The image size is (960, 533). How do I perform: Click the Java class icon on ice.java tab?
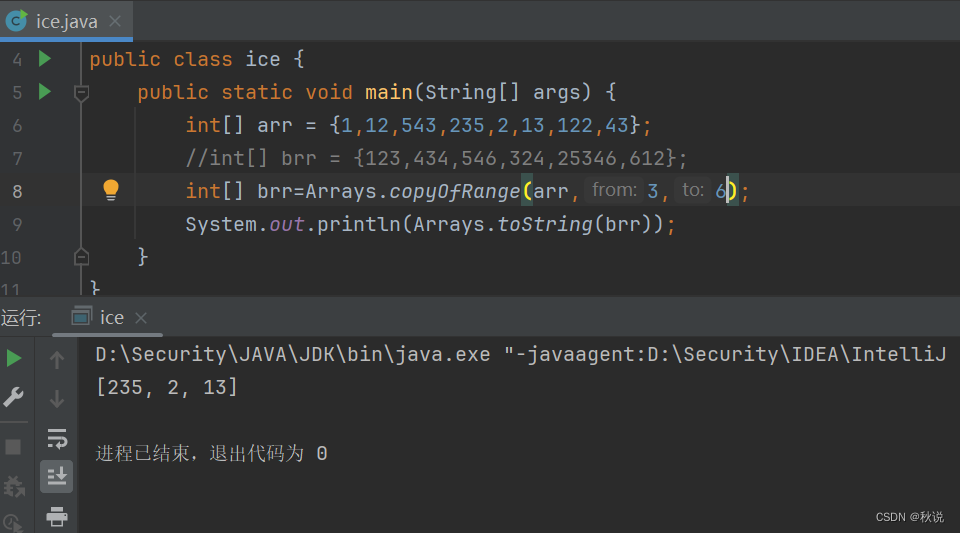[17, 21]
